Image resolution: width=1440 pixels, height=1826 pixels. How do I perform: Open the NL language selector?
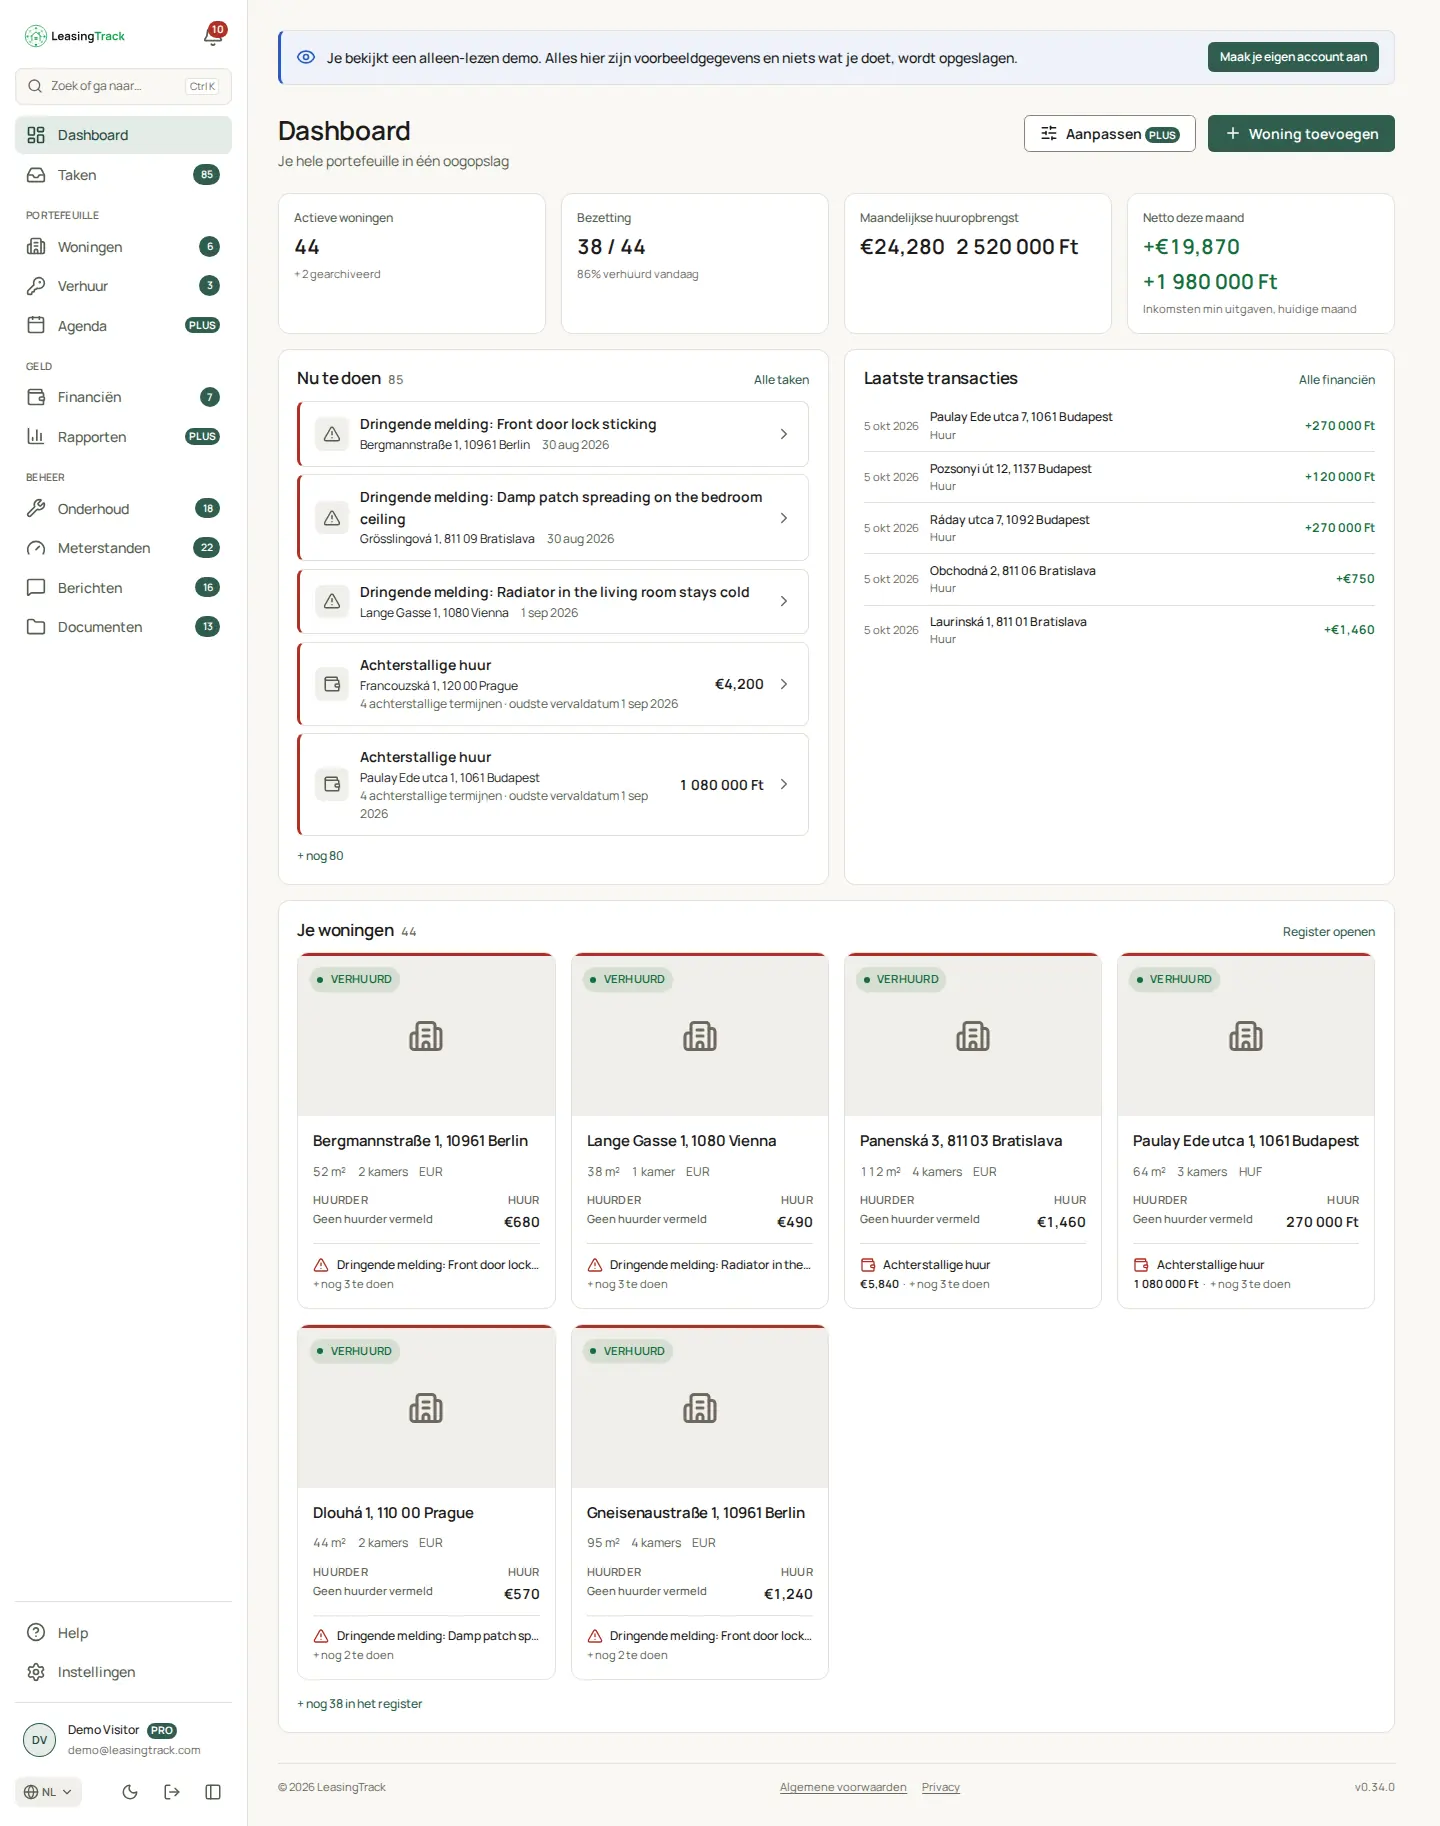pyautogui.click(x=48, y=1792)
